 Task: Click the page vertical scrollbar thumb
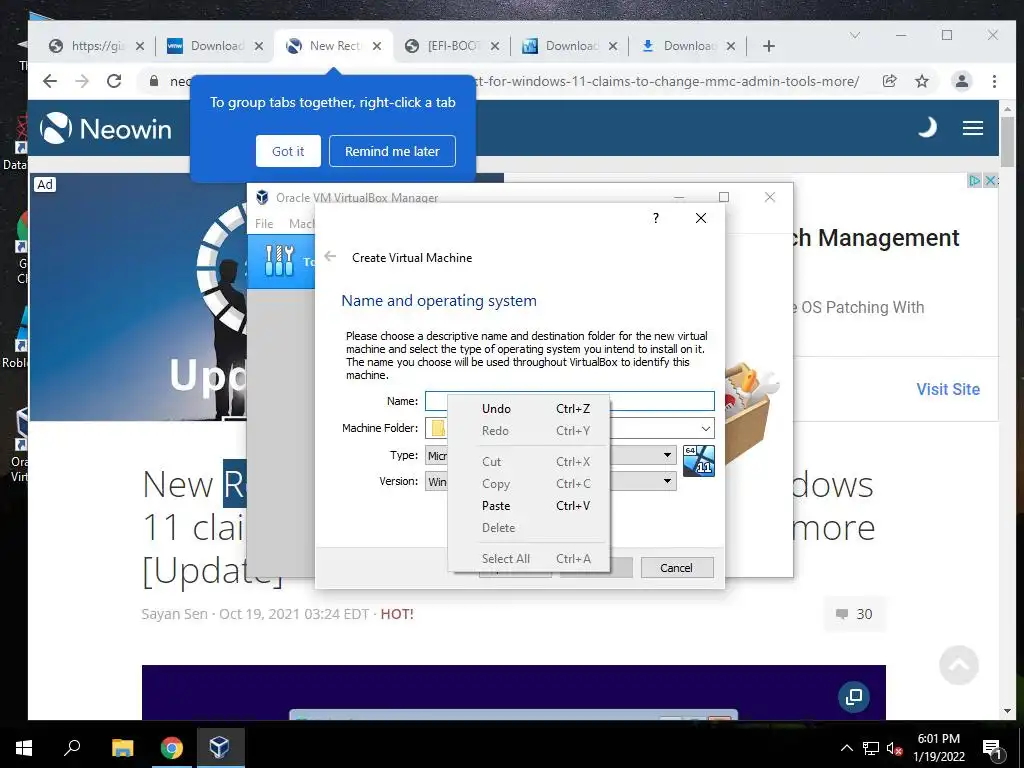pyautogui.click(x=1007, y=140)
